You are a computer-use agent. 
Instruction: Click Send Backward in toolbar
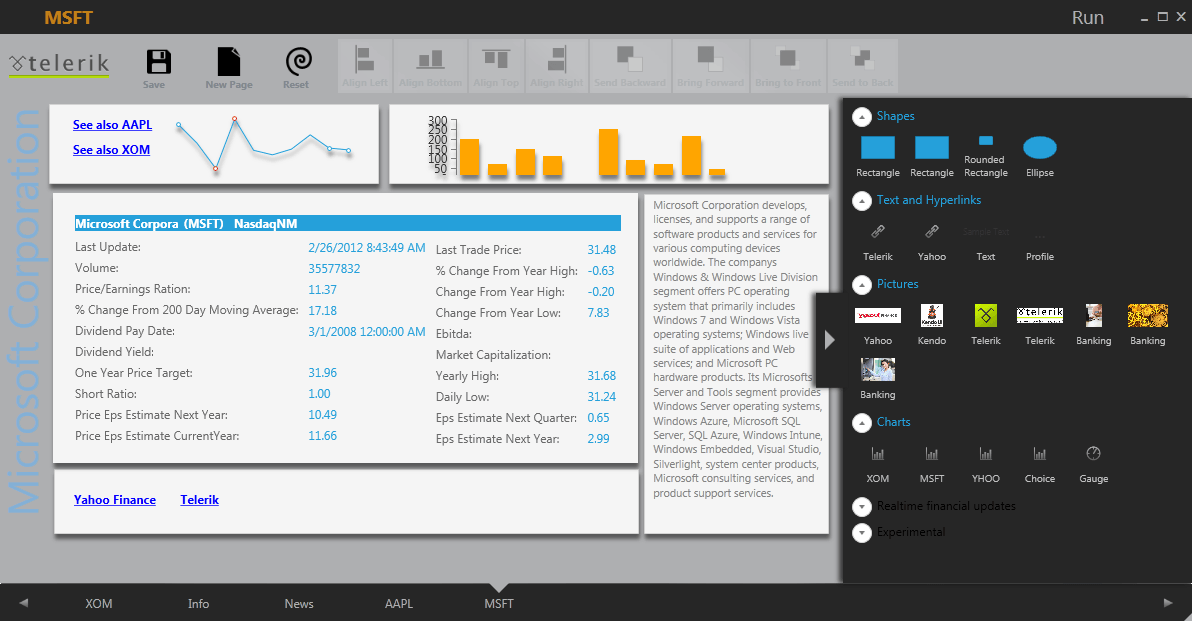(x=629, y=66)
